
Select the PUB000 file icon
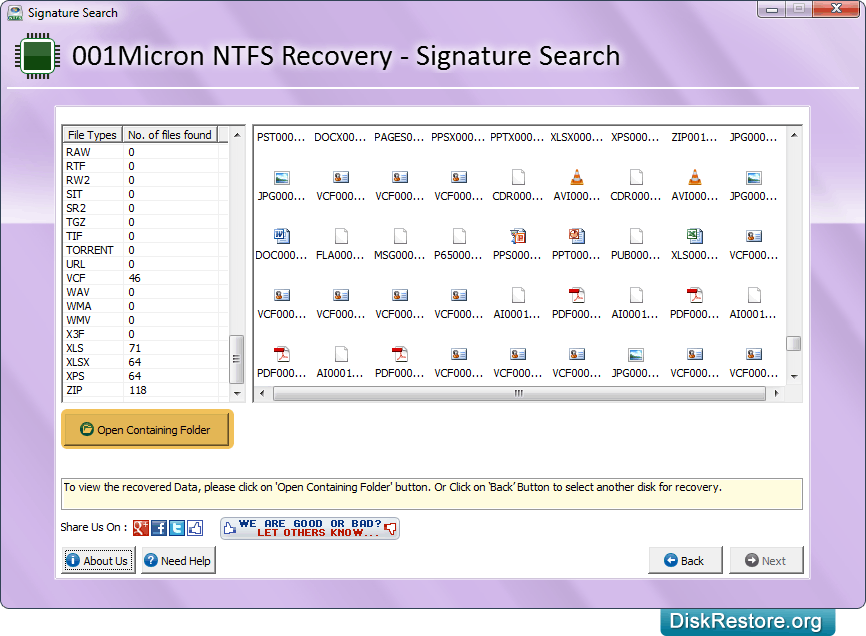636,236
